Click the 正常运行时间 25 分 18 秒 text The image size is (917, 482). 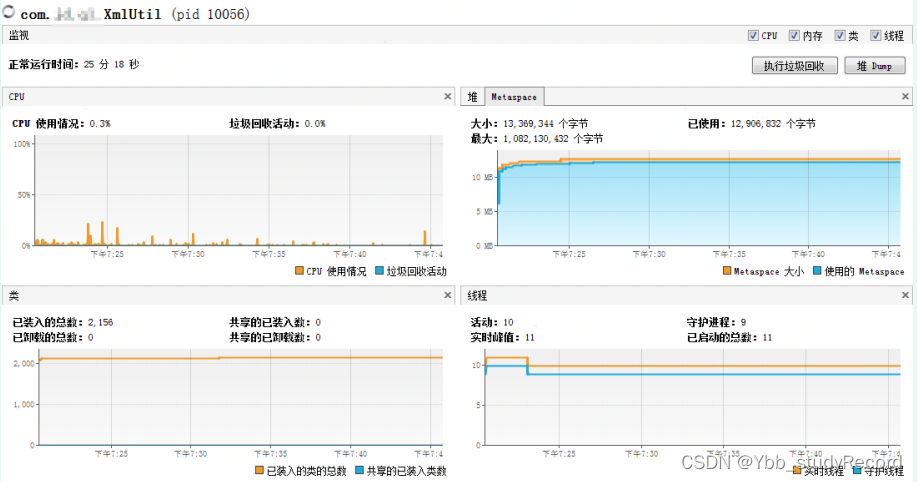74,64
